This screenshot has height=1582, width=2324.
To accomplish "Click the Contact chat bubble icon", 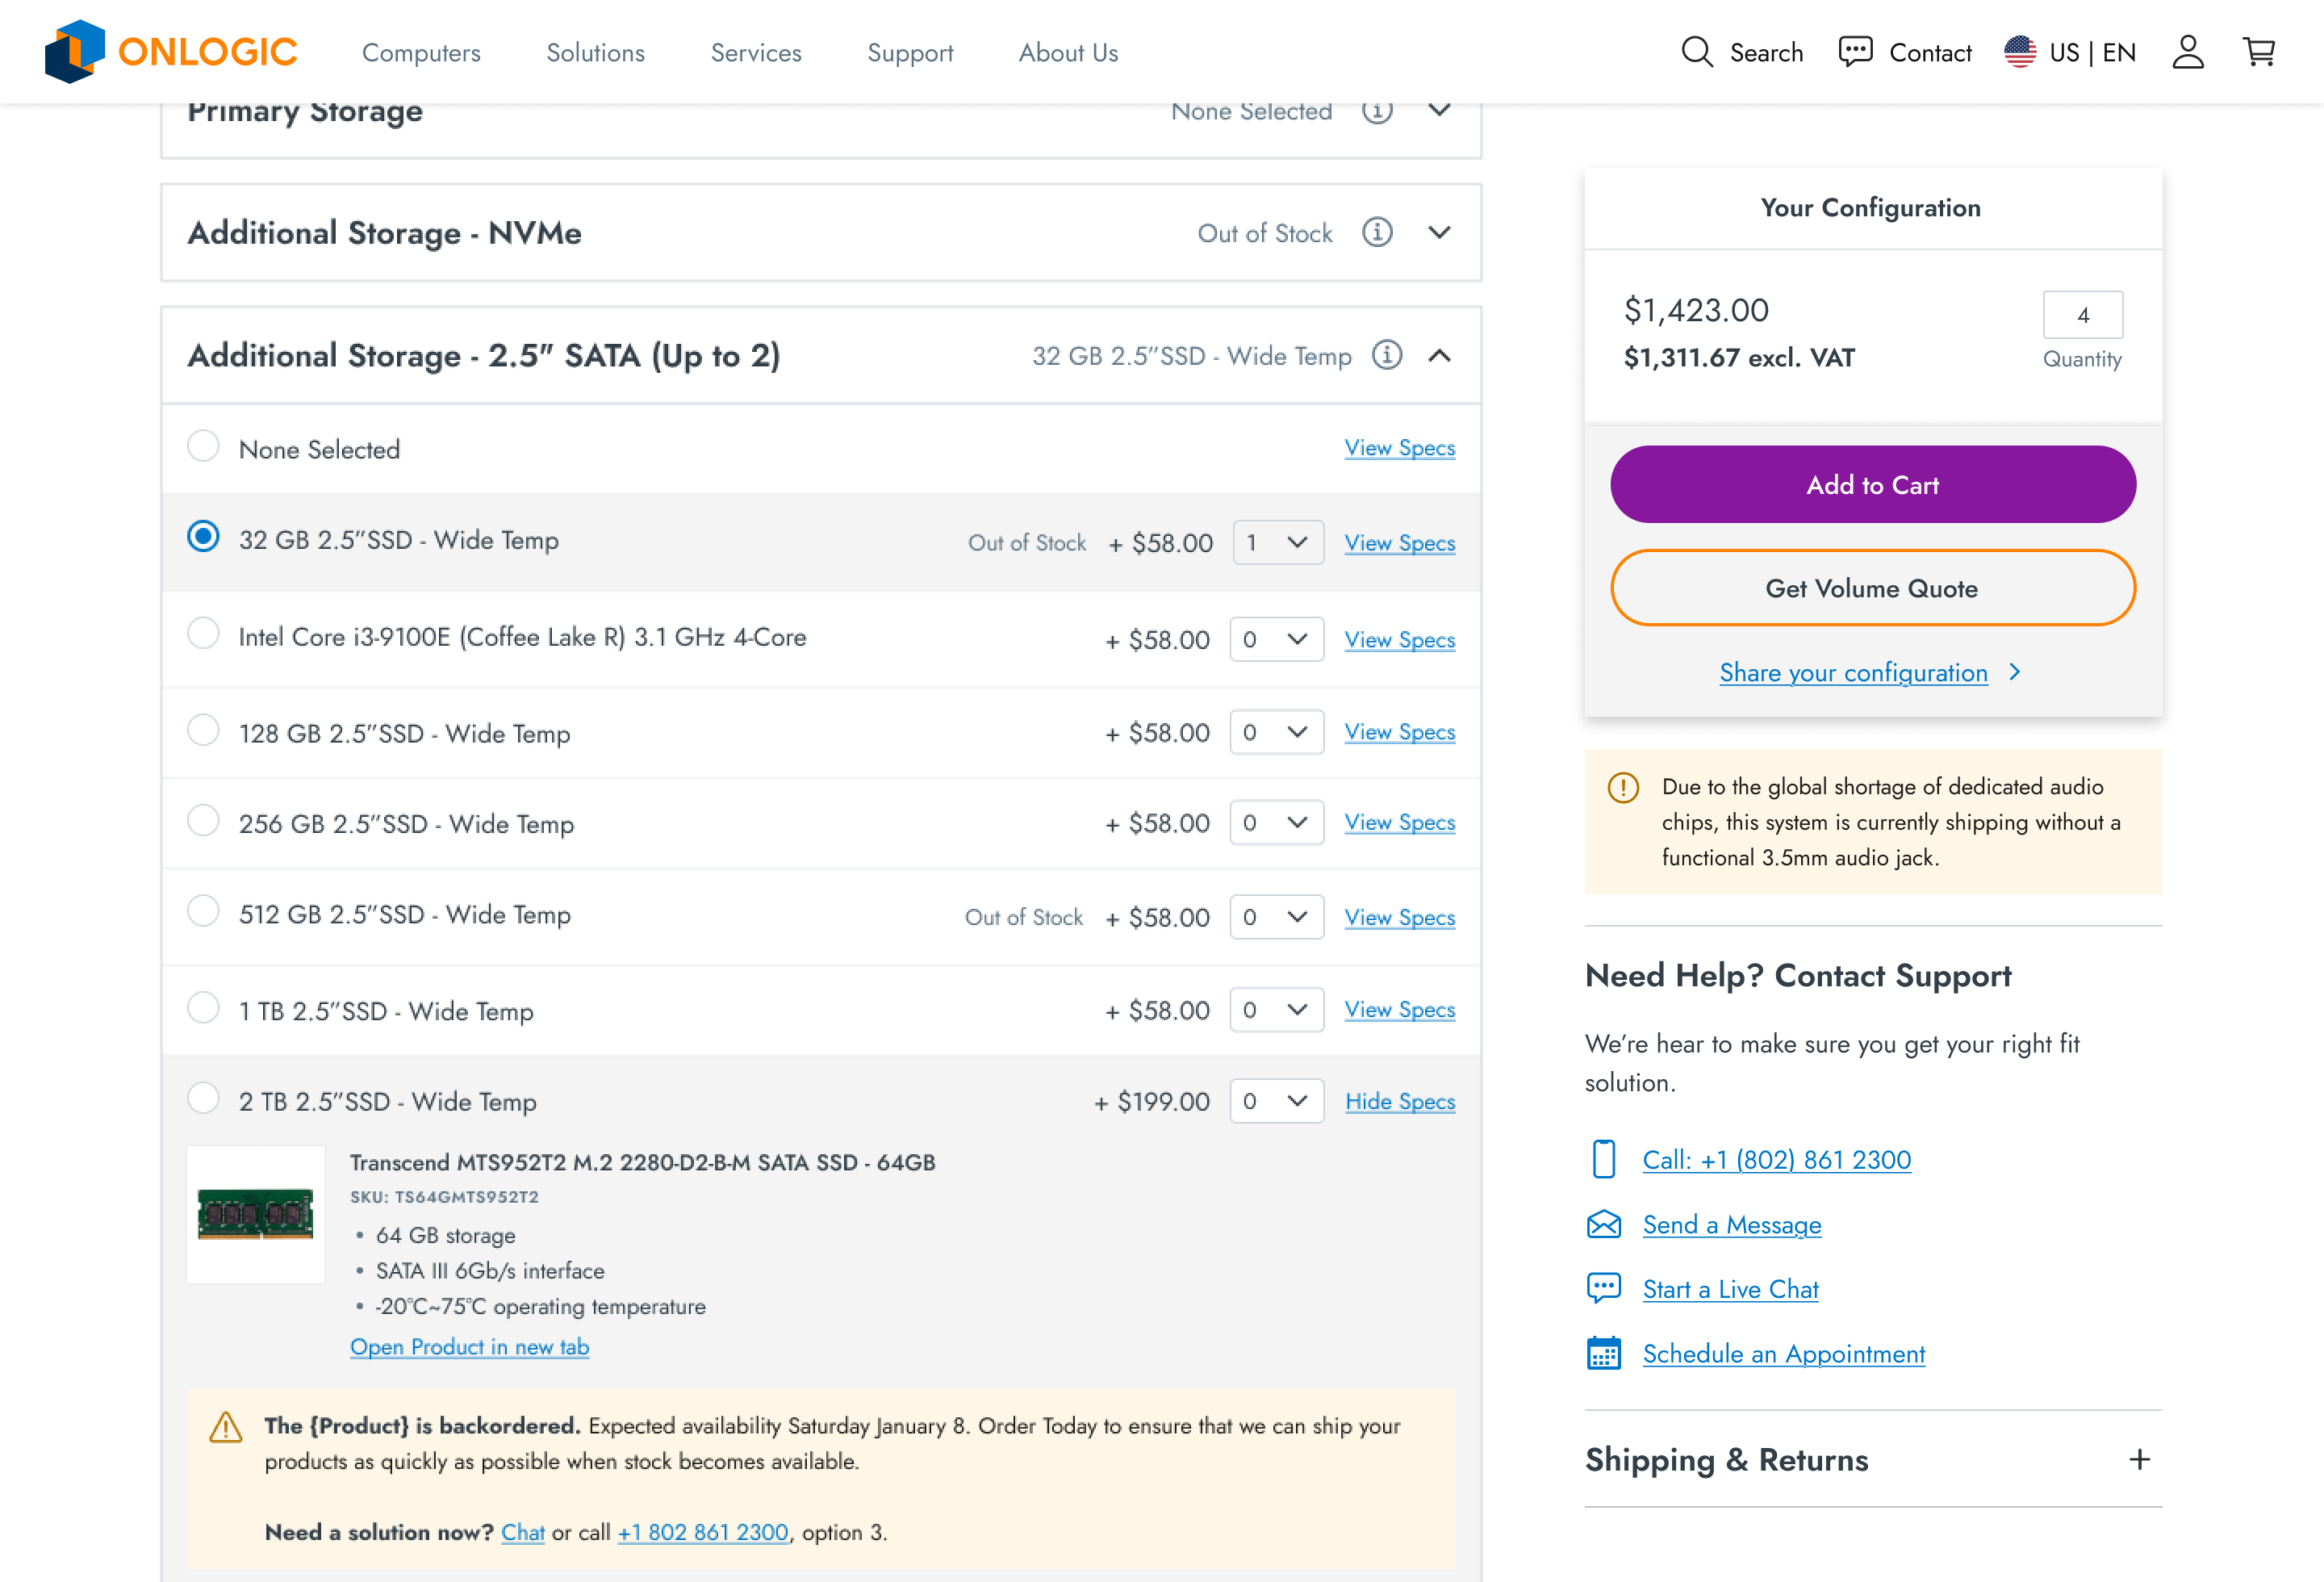I will (x=1856, y=52).
